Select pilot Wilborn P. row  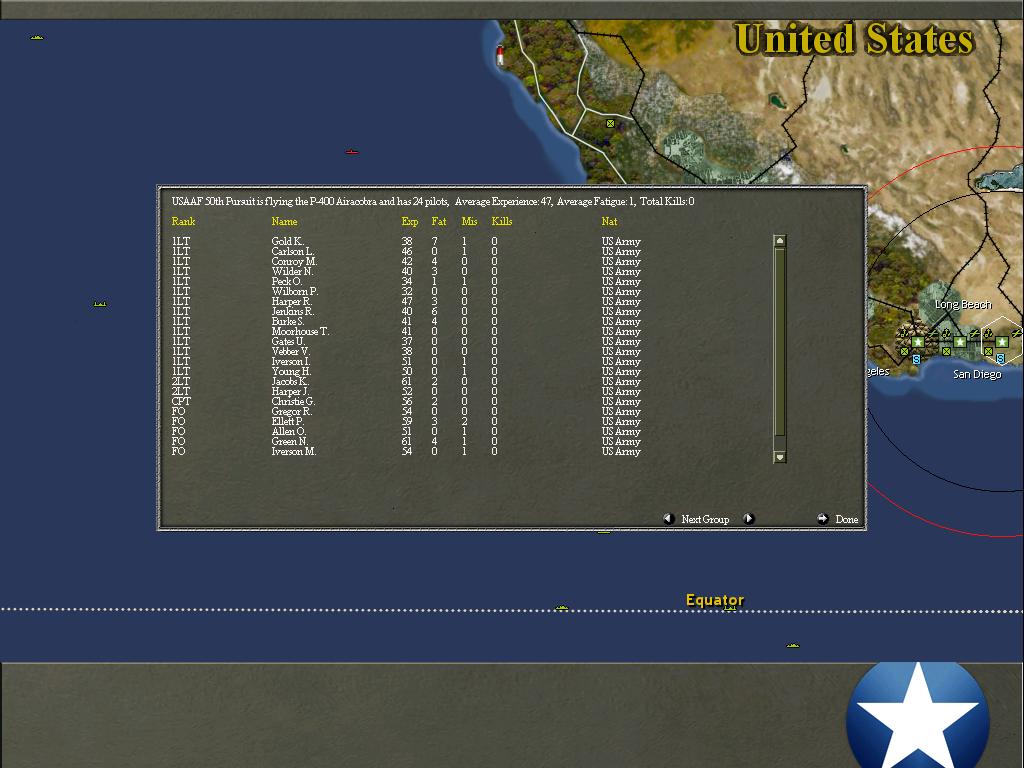tap(406, 291)
